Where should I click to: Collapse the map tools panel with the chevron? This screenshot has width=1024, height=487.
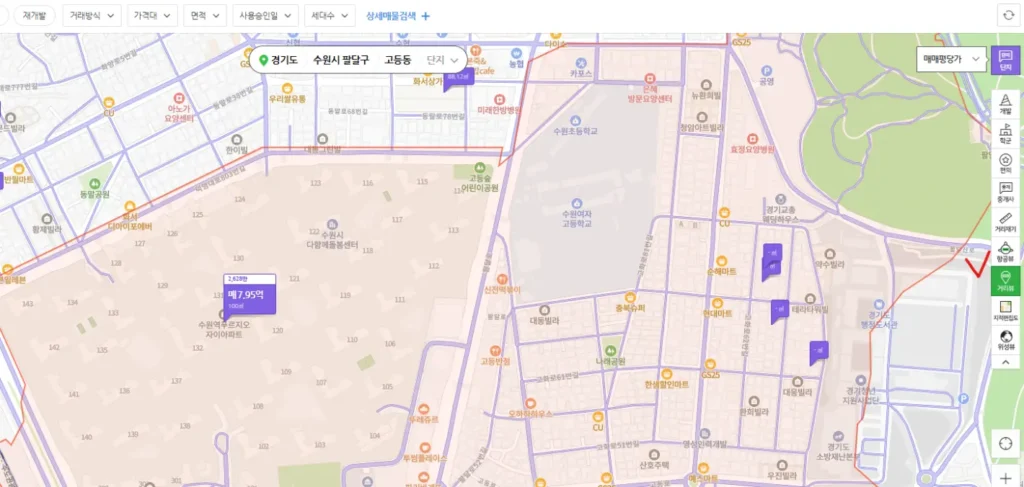pyautogui.click(x=1005, y=362)
